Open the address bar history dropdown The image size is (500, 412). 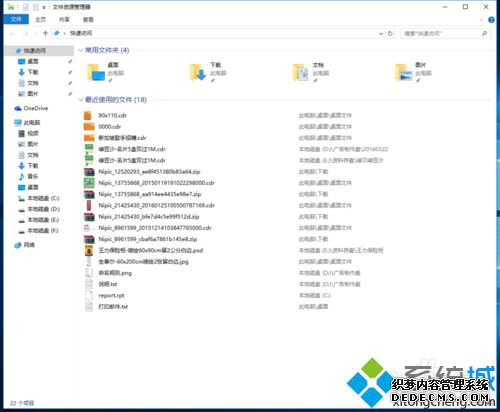pos(381,34)
